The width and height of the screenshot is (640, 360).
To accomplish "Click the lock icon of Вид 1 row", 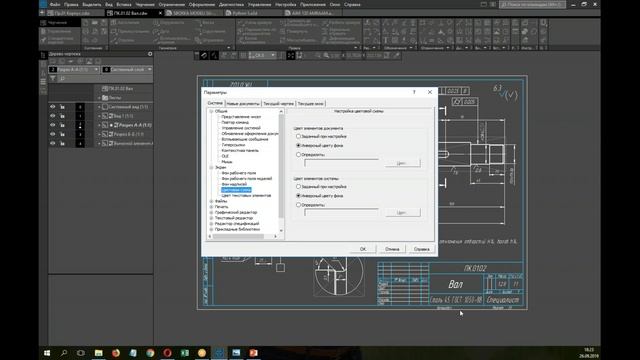I will 62,116.
